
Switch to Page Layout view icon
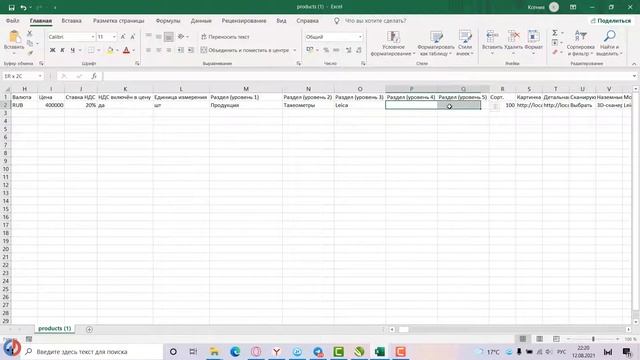click(x=539, y=339)
